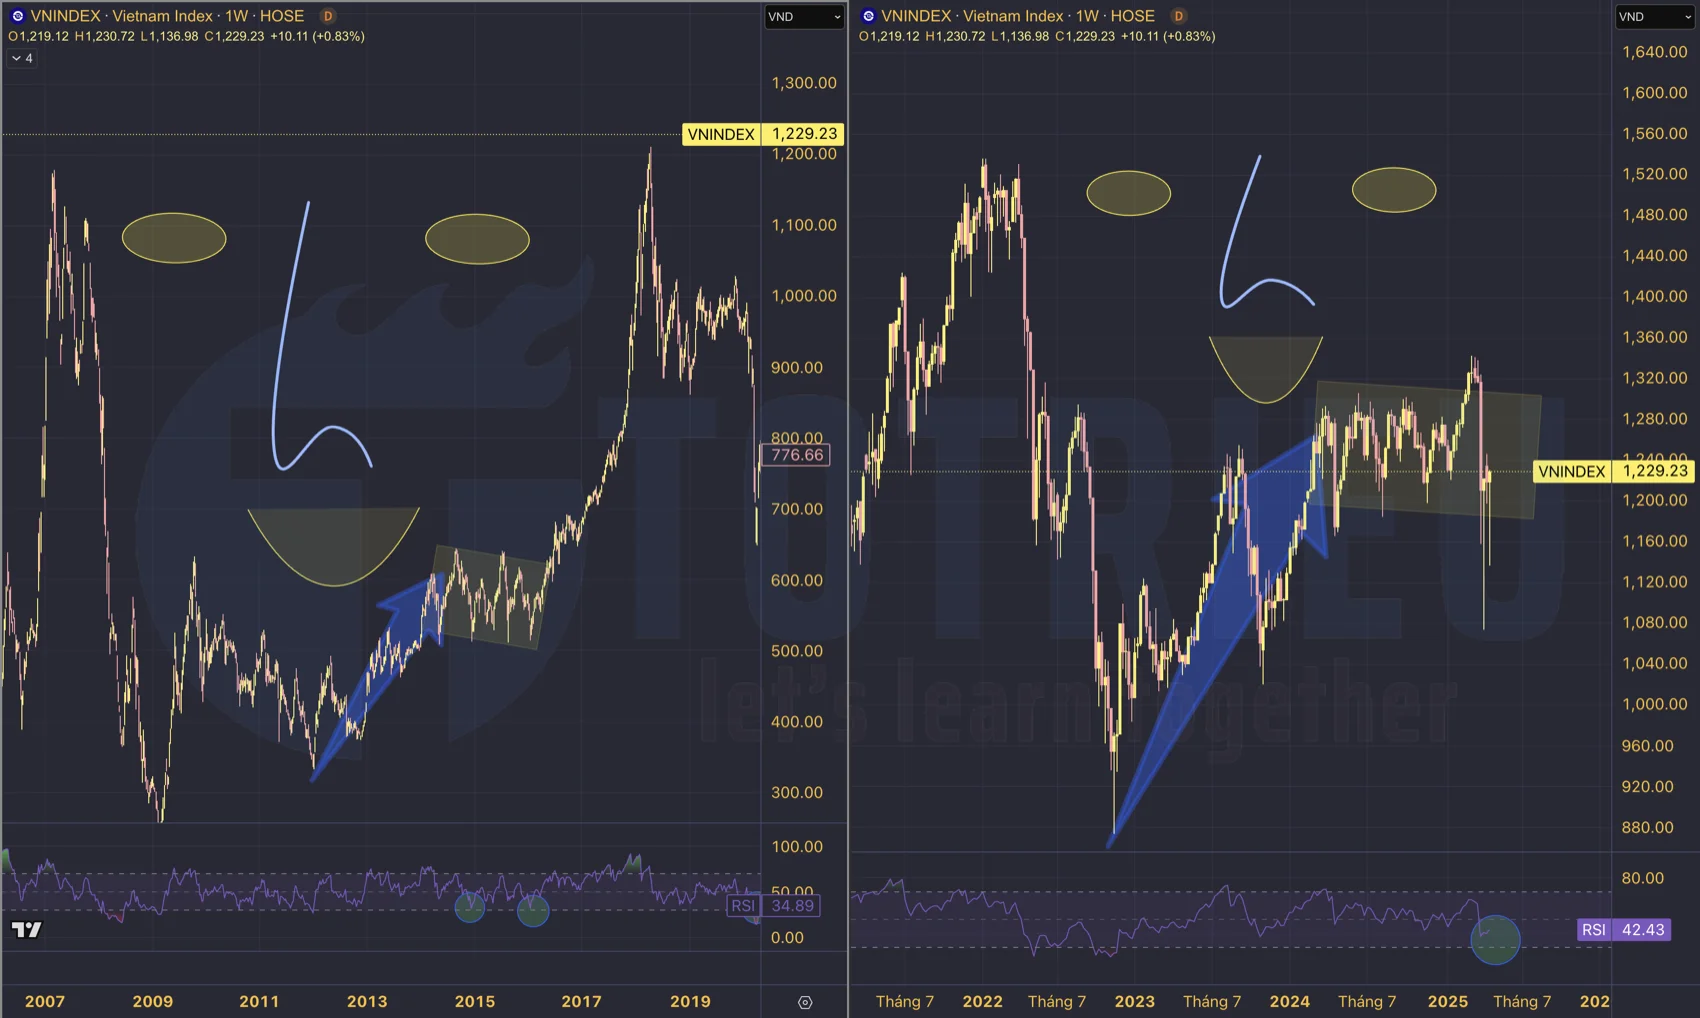Image resolution: width=1700 pixels, height=1018 pixels.
Task: Open the VND currency dropdown on right chart
Action: (1654, 17)
